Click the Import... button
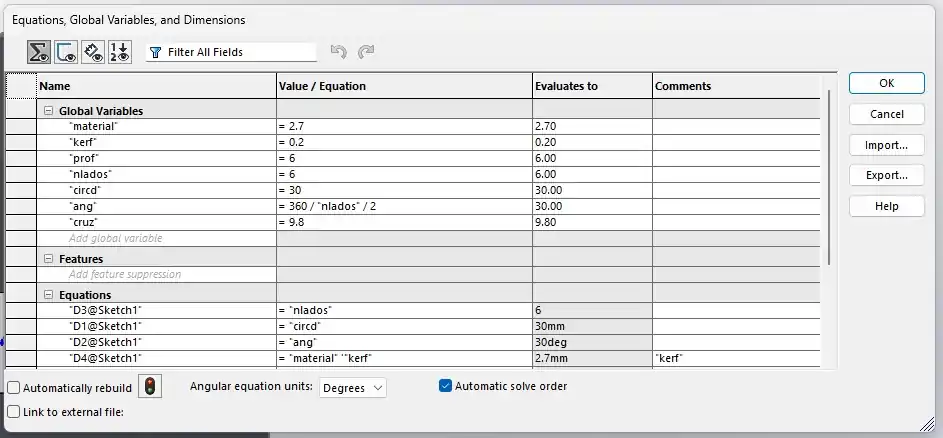 click(x=886, y=145)
